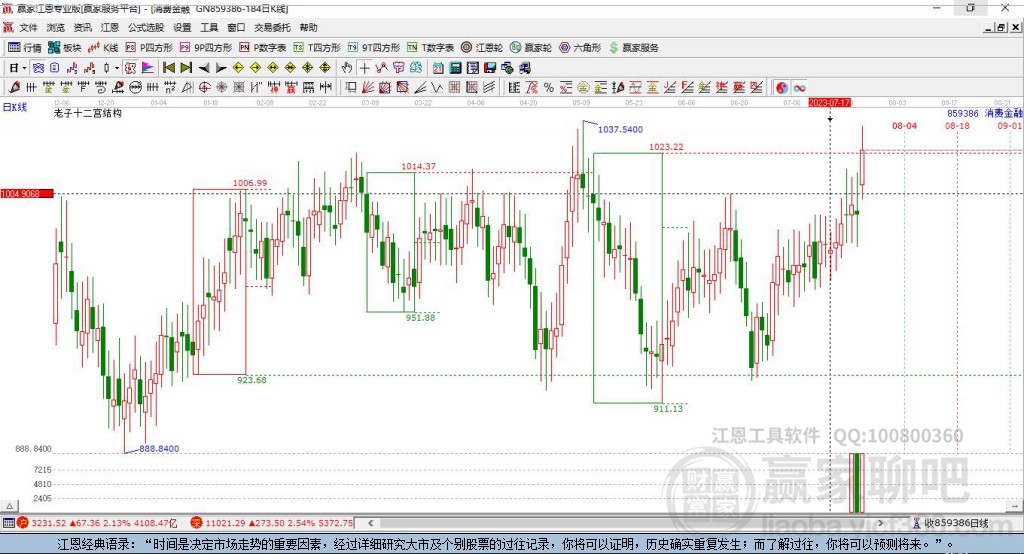Screen dimensions: 1024x554
Task: Click horizontal scrollbar left arrow
Action: tap(370, 523)
